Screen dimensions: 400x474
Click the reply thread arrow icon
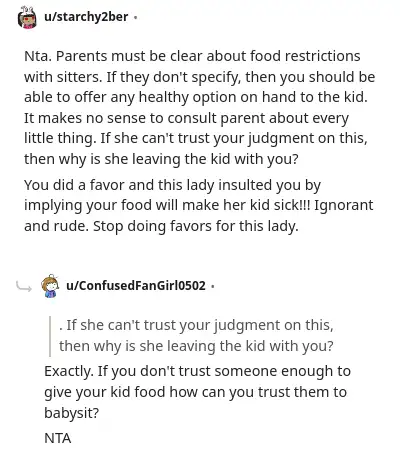point(24,286)
